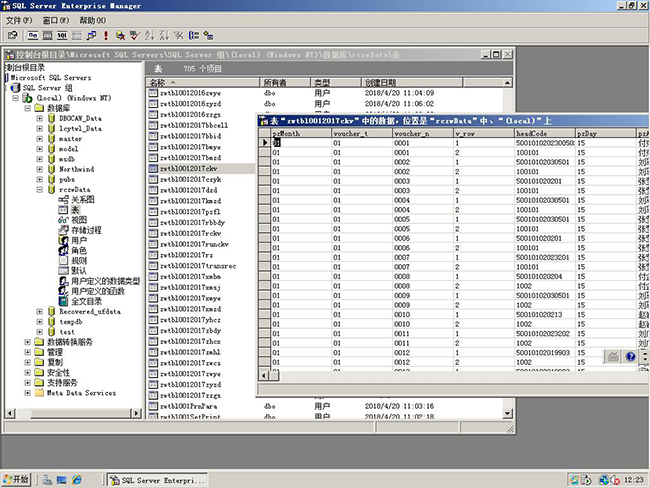Expand the 数据转换服务 folder
650x488 pixels.
[x=27, y=342]
